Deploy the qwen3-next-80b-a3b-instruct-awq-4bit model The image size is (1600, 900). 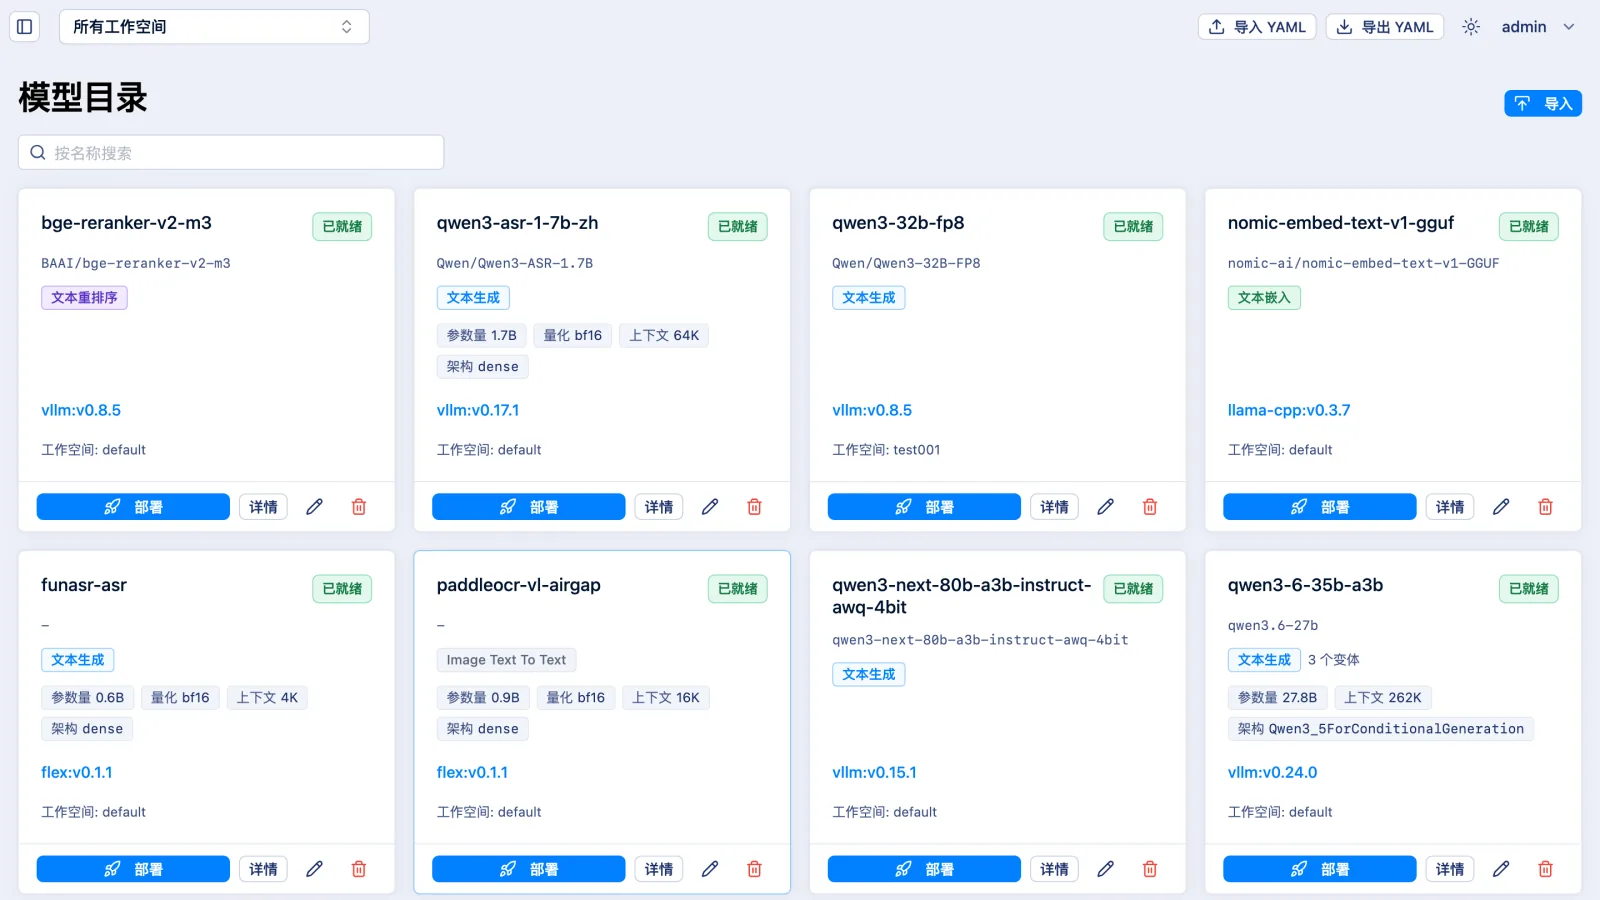[x=924, y=869]
